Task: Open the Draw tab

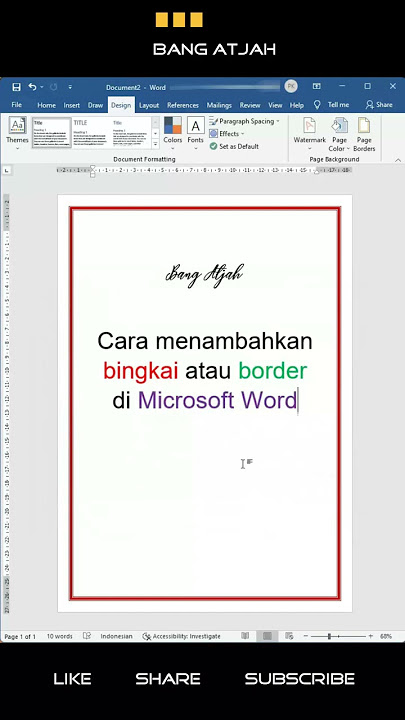Action: click(96, 105)
